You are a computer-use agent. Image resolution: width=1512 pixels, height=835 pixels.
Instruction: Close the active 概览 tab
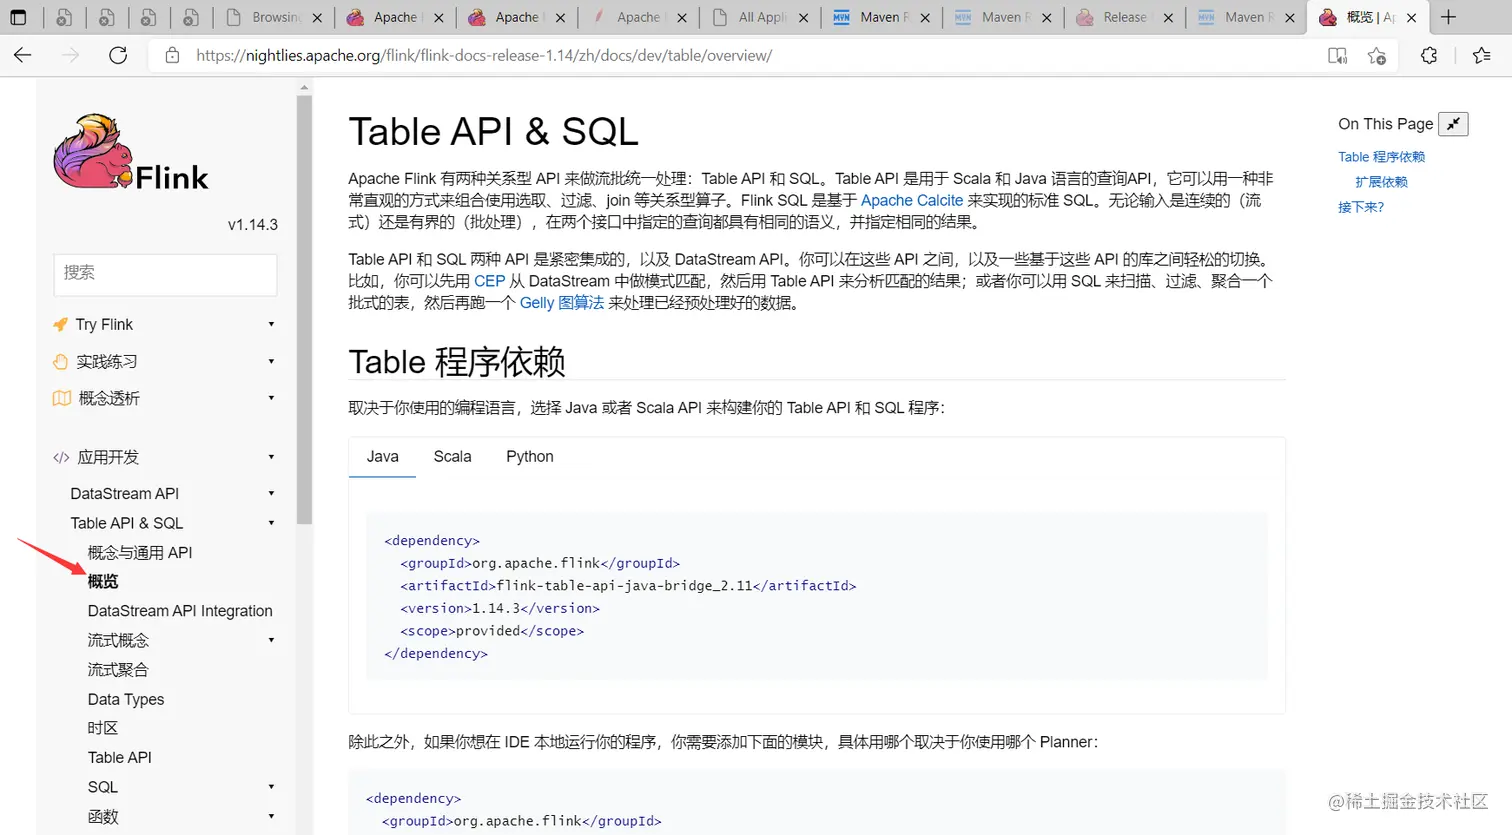1411,17
